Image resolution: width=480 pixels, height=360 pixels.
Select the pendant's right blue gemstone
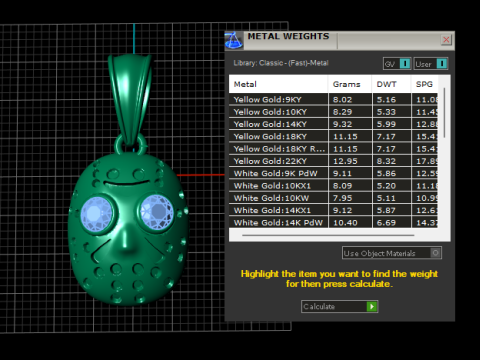coord(157,212)
